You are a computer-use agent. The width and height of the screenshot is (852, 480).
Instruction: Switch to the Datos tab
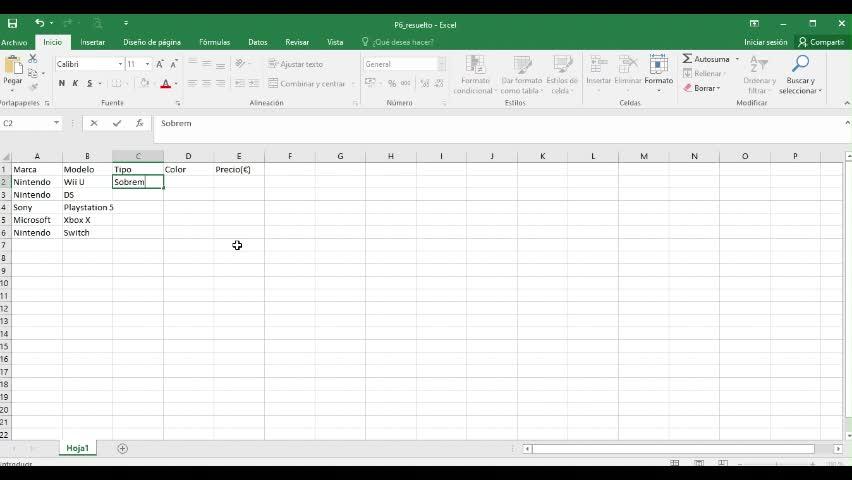(x=258, y=42)
